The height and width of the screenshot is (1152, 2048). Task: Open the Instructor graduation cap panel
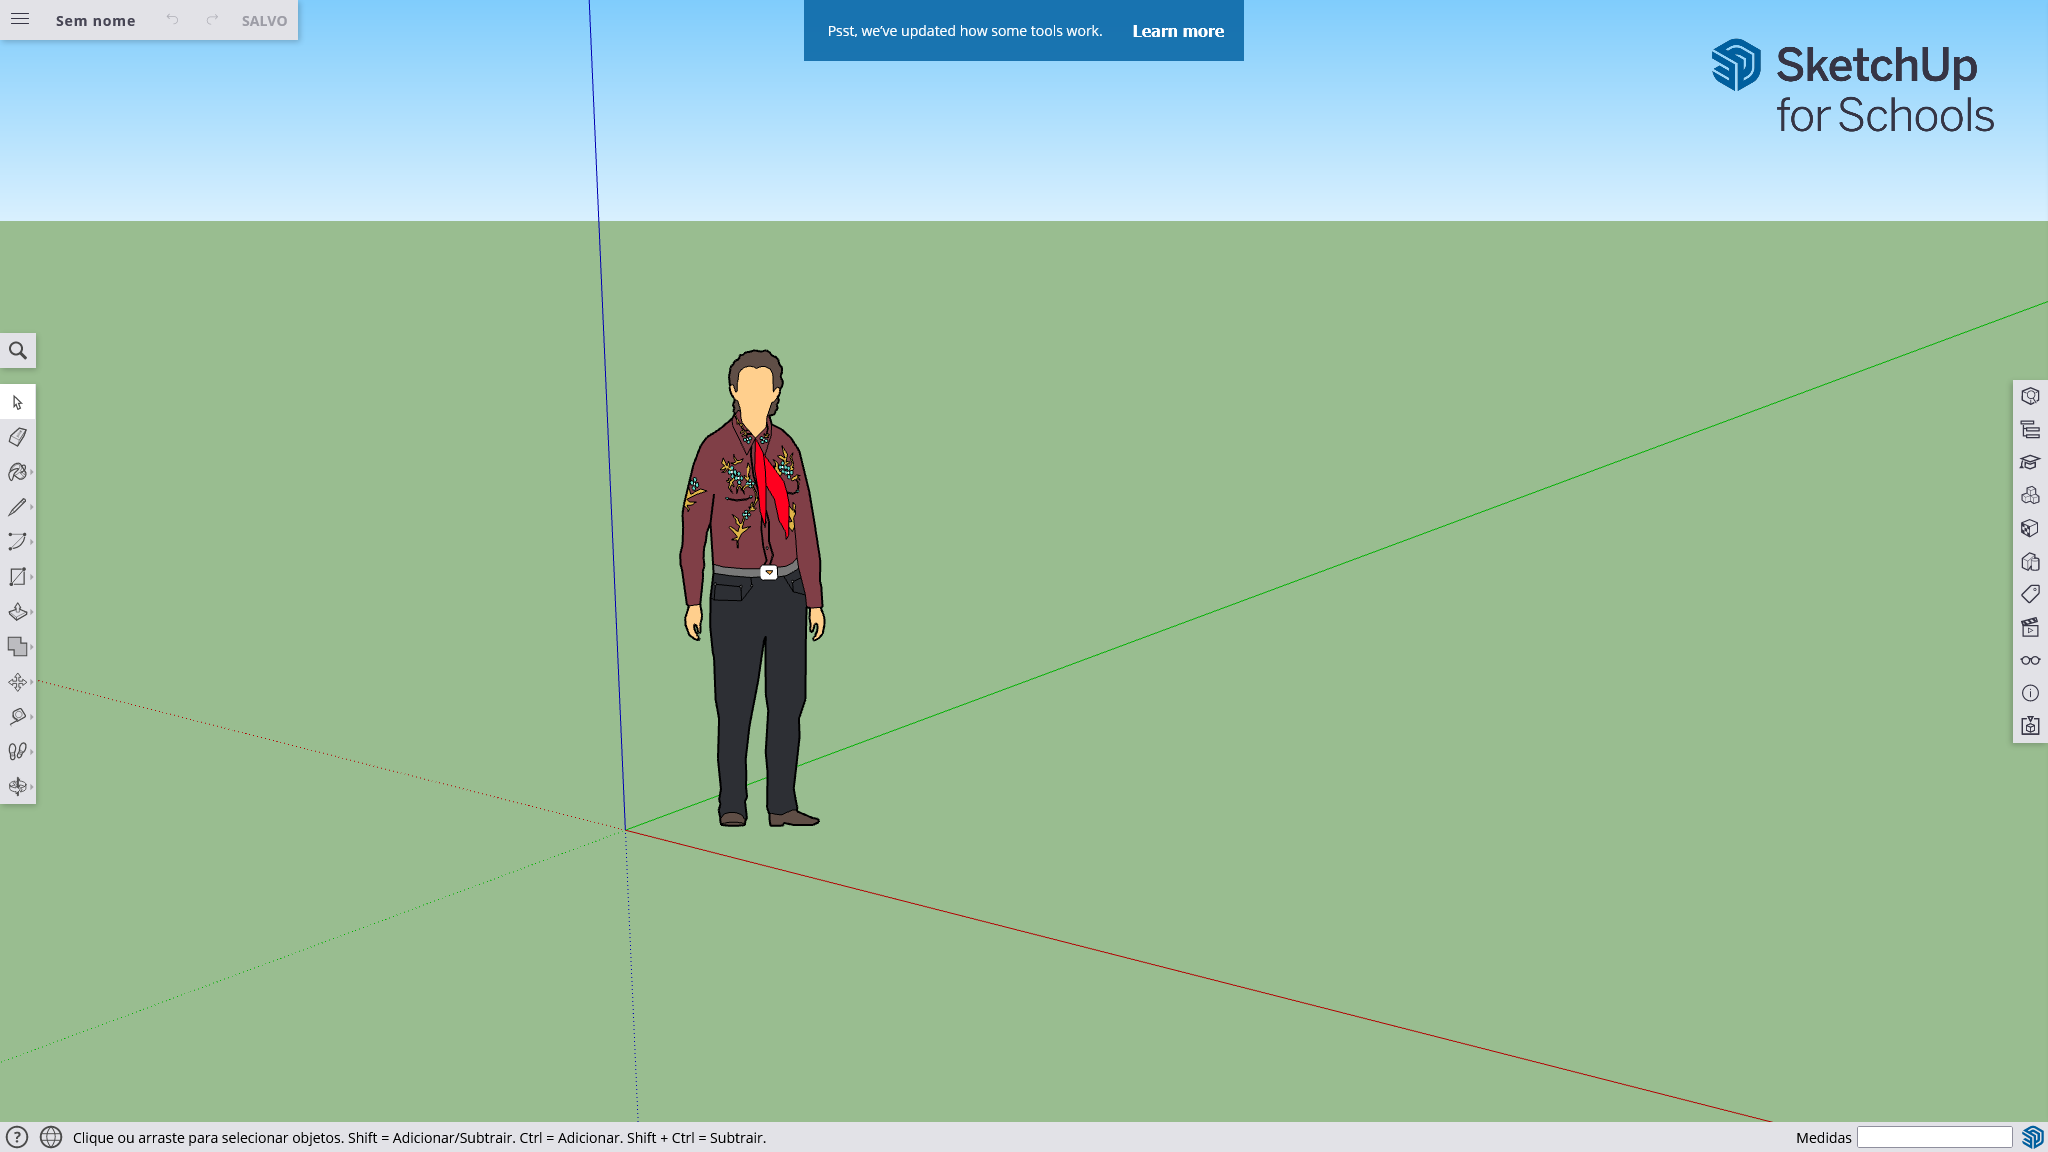coord(2030,462)
